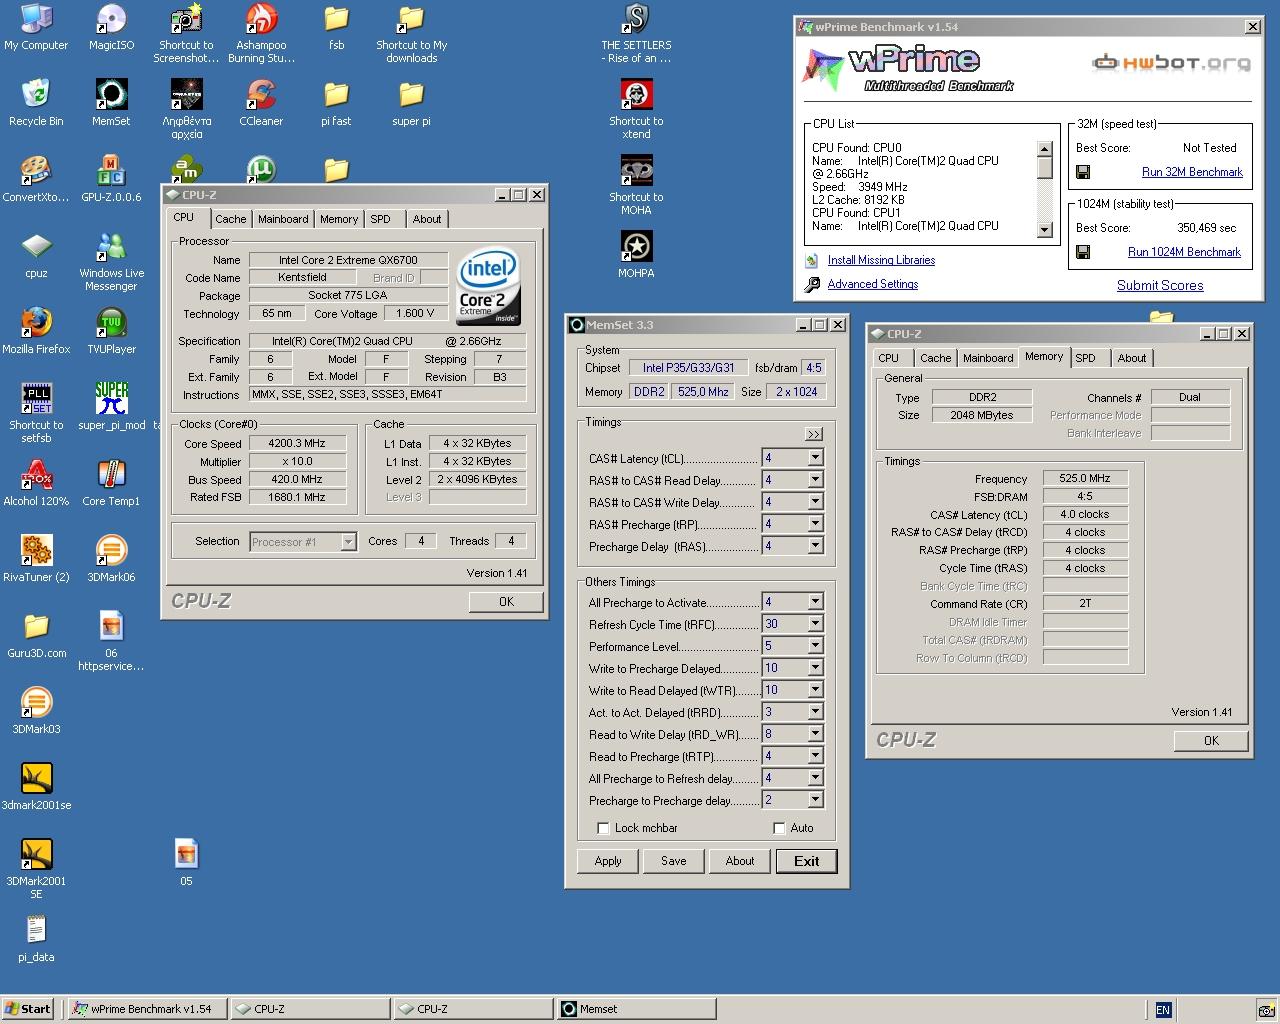
Task: Expand Performance Level dropdown in MemSet
Action: [x=815, y=646]
